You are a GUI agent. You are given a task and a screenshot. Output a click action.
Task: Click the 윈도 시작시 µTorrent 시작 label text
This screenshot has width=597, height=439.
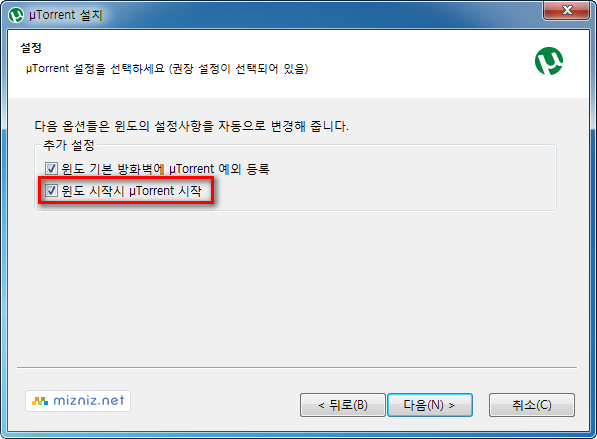[131, 190]
